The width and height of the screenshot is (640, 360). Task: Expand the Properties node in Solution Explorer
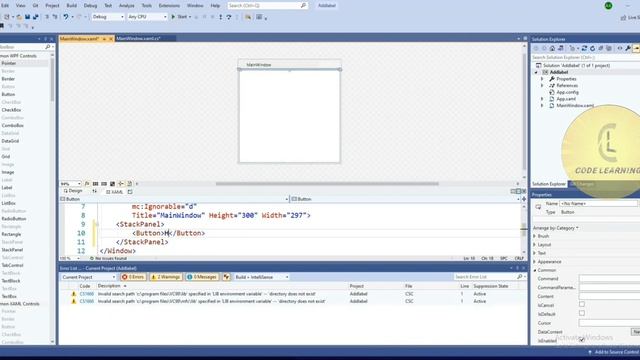(542, 79)
